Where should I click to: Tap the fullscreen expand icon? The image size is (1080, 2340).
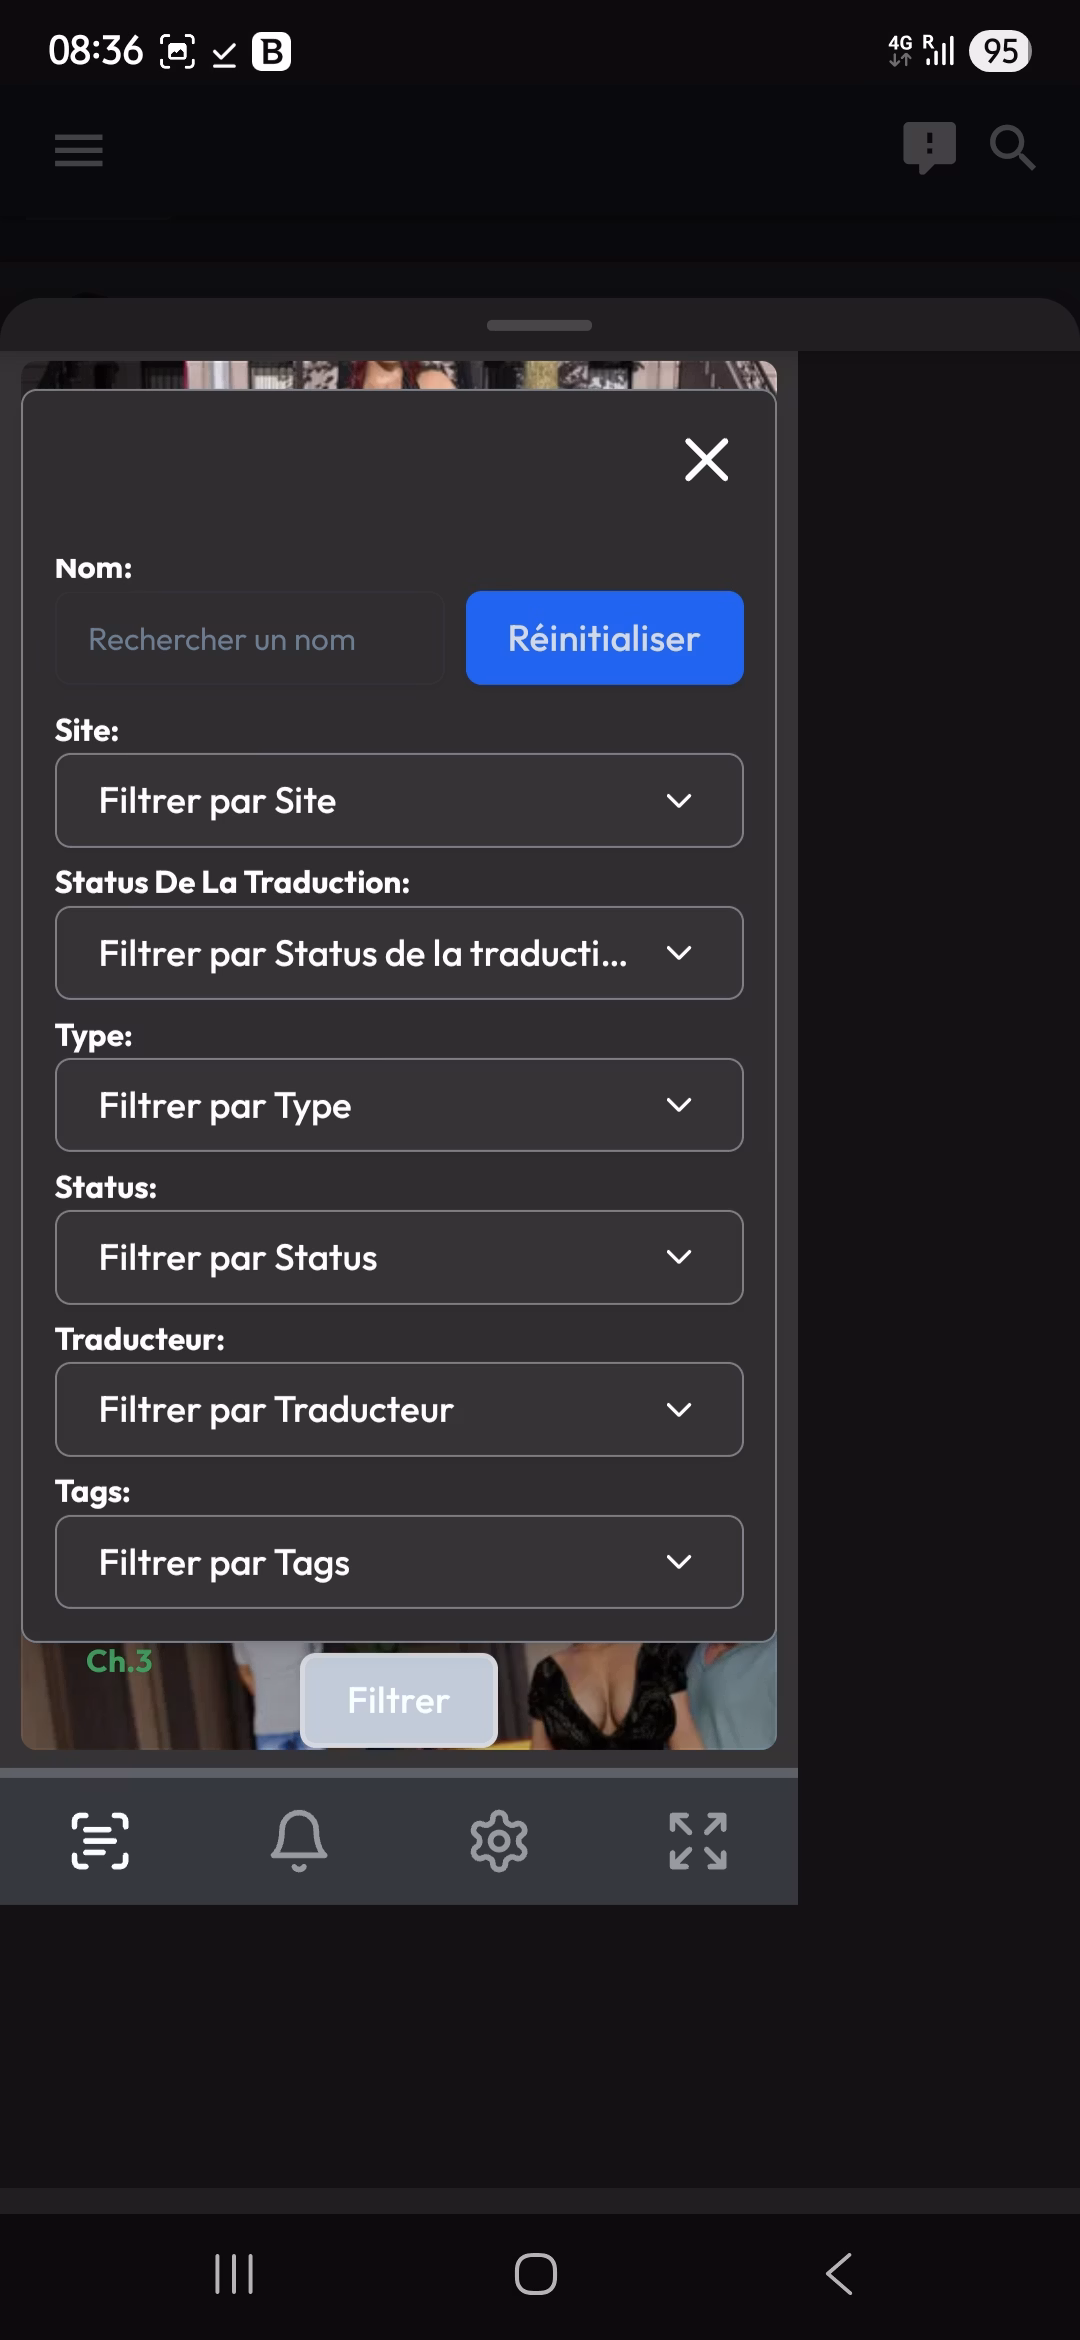[x=698, y=1840]
